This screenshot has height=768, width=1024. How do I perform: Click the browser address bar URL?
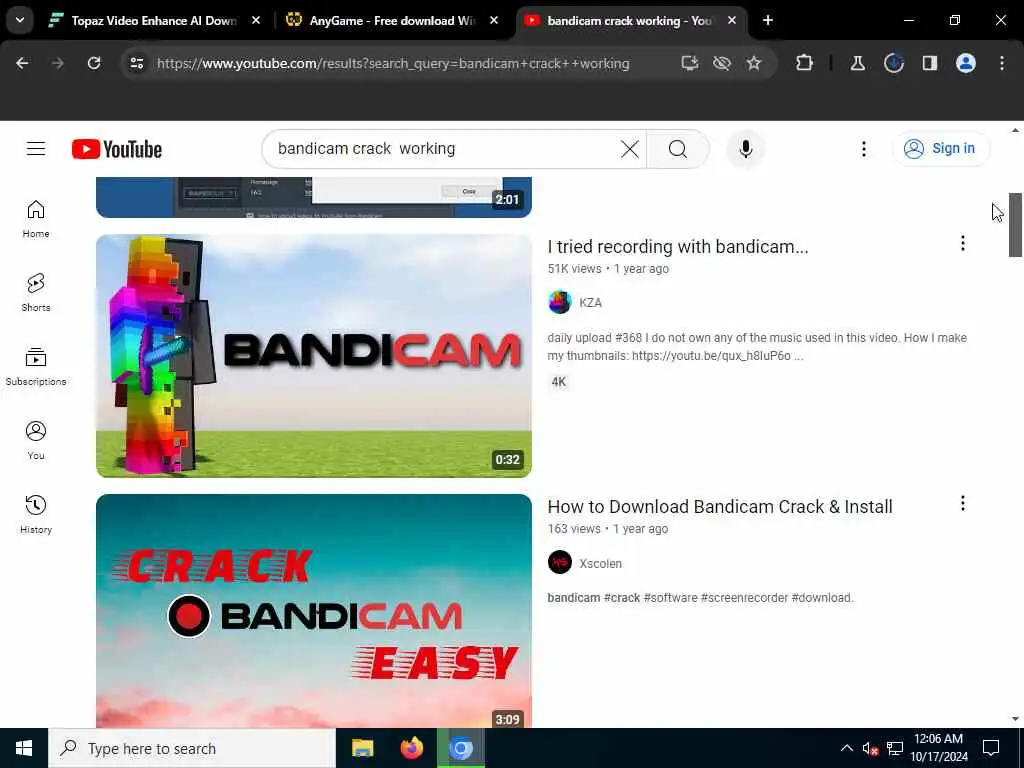click(x=393, y=63)
